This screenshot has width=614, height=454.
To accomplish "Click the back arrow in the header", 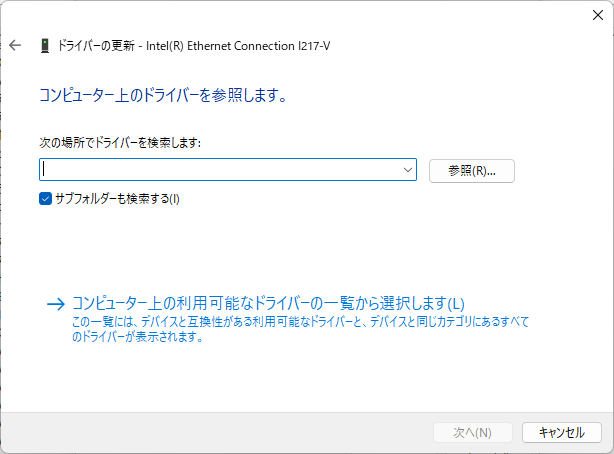I will point(15,46).
